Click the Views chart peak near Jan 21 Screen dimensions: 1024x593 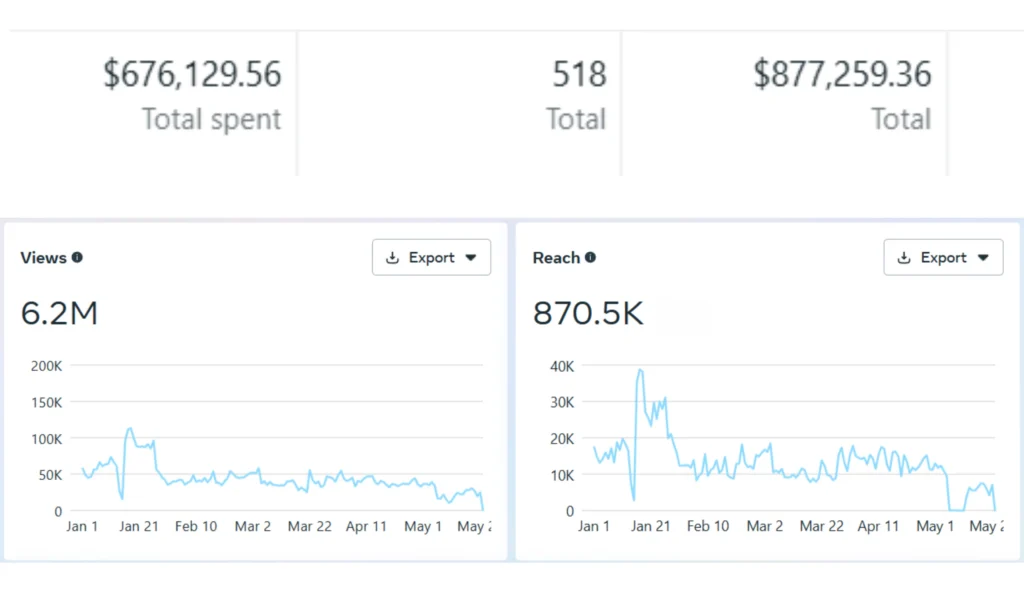click(130, 429)
